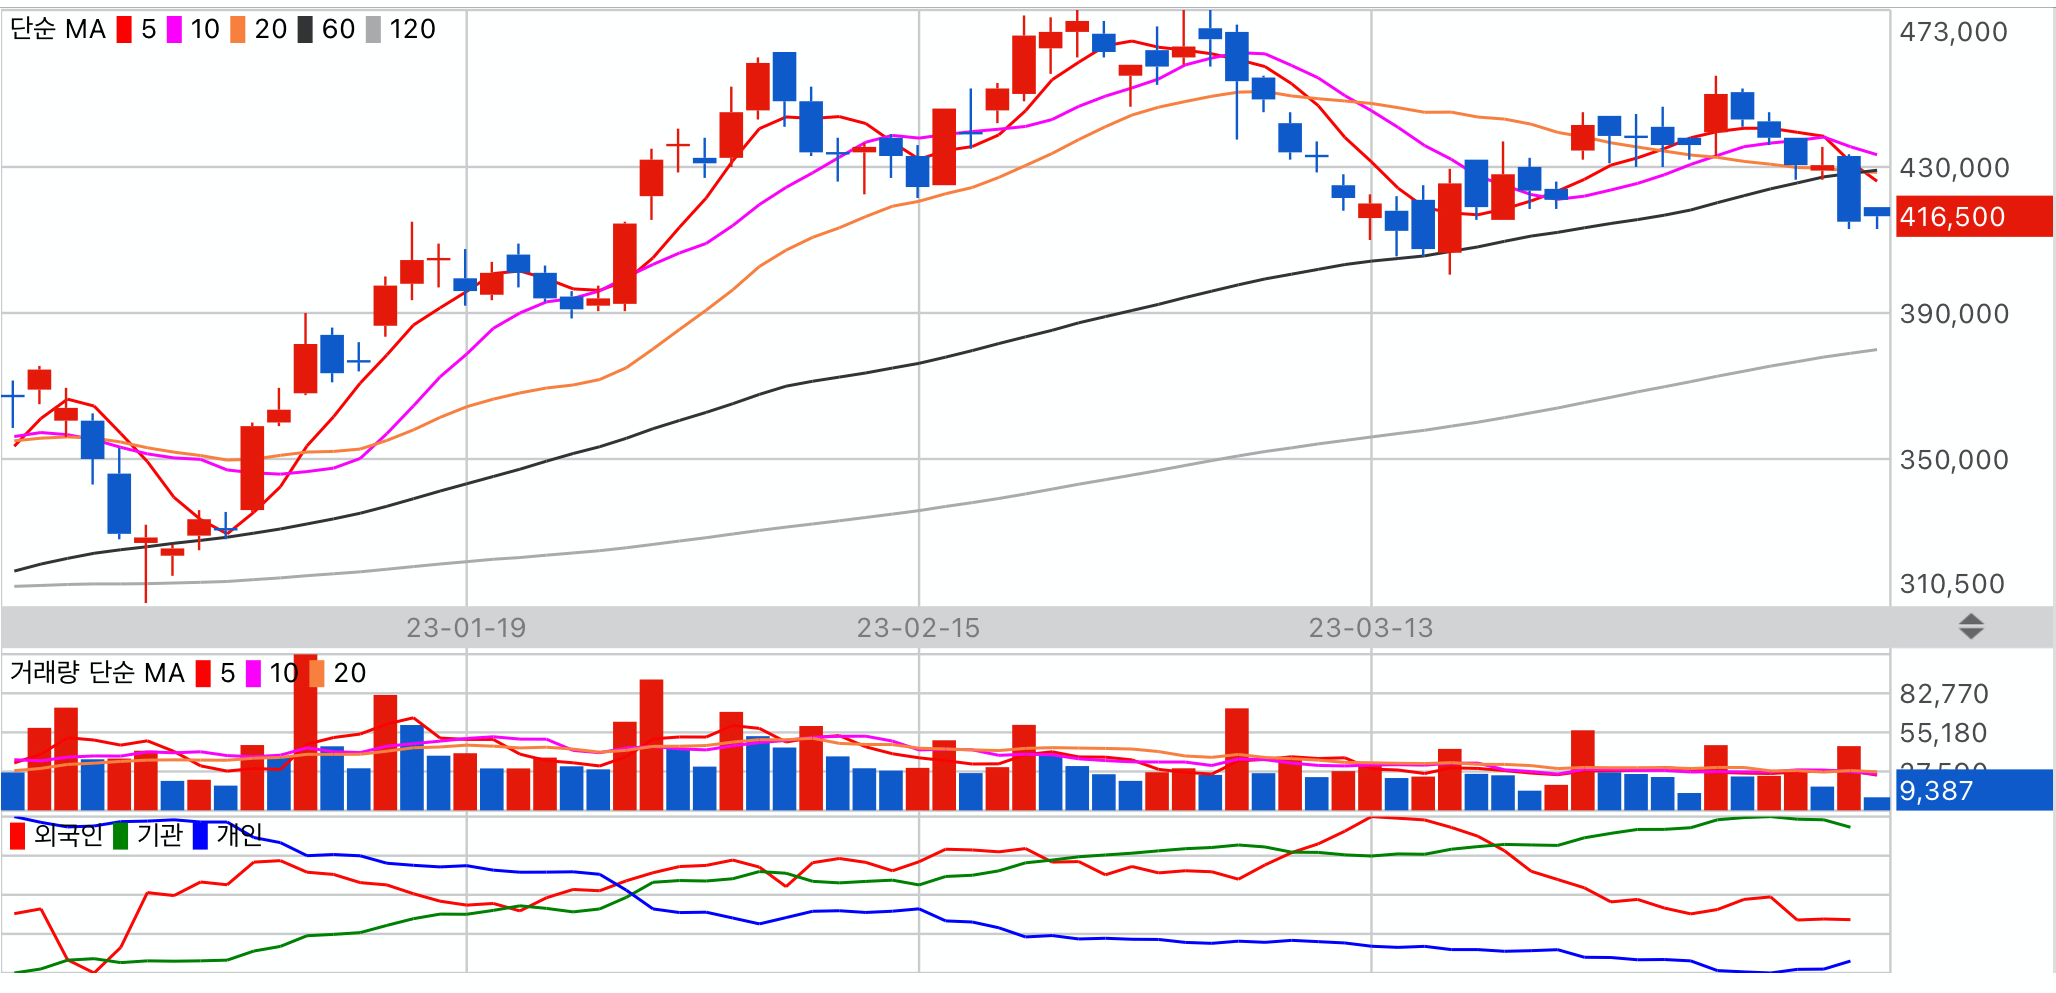2056x993 pixels.
Task: Click the magenta 10 swatch in volume MA legend
Action: point(253,673)
